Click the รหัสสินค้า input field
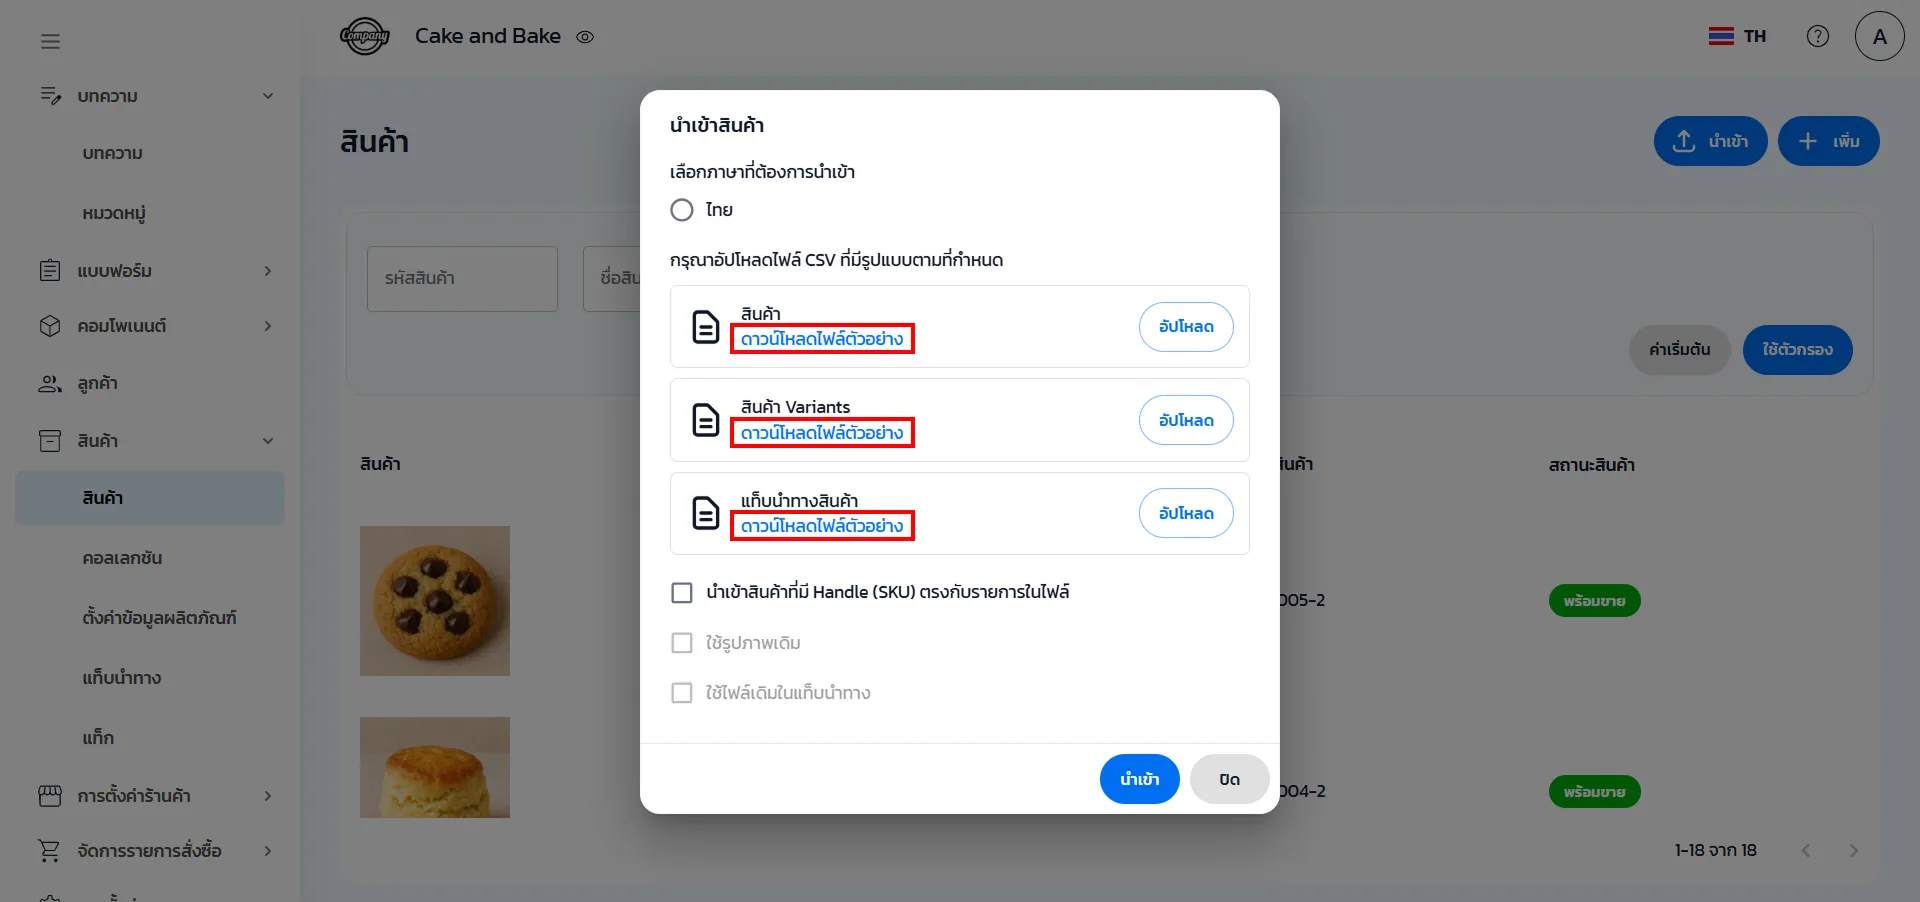 coord(462,279)
